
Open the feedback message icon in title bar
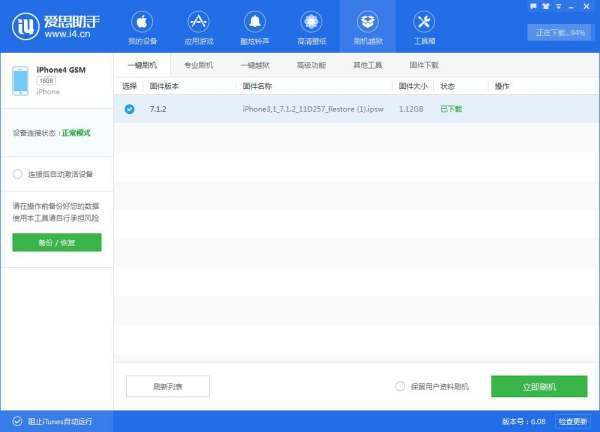point(533,6)
